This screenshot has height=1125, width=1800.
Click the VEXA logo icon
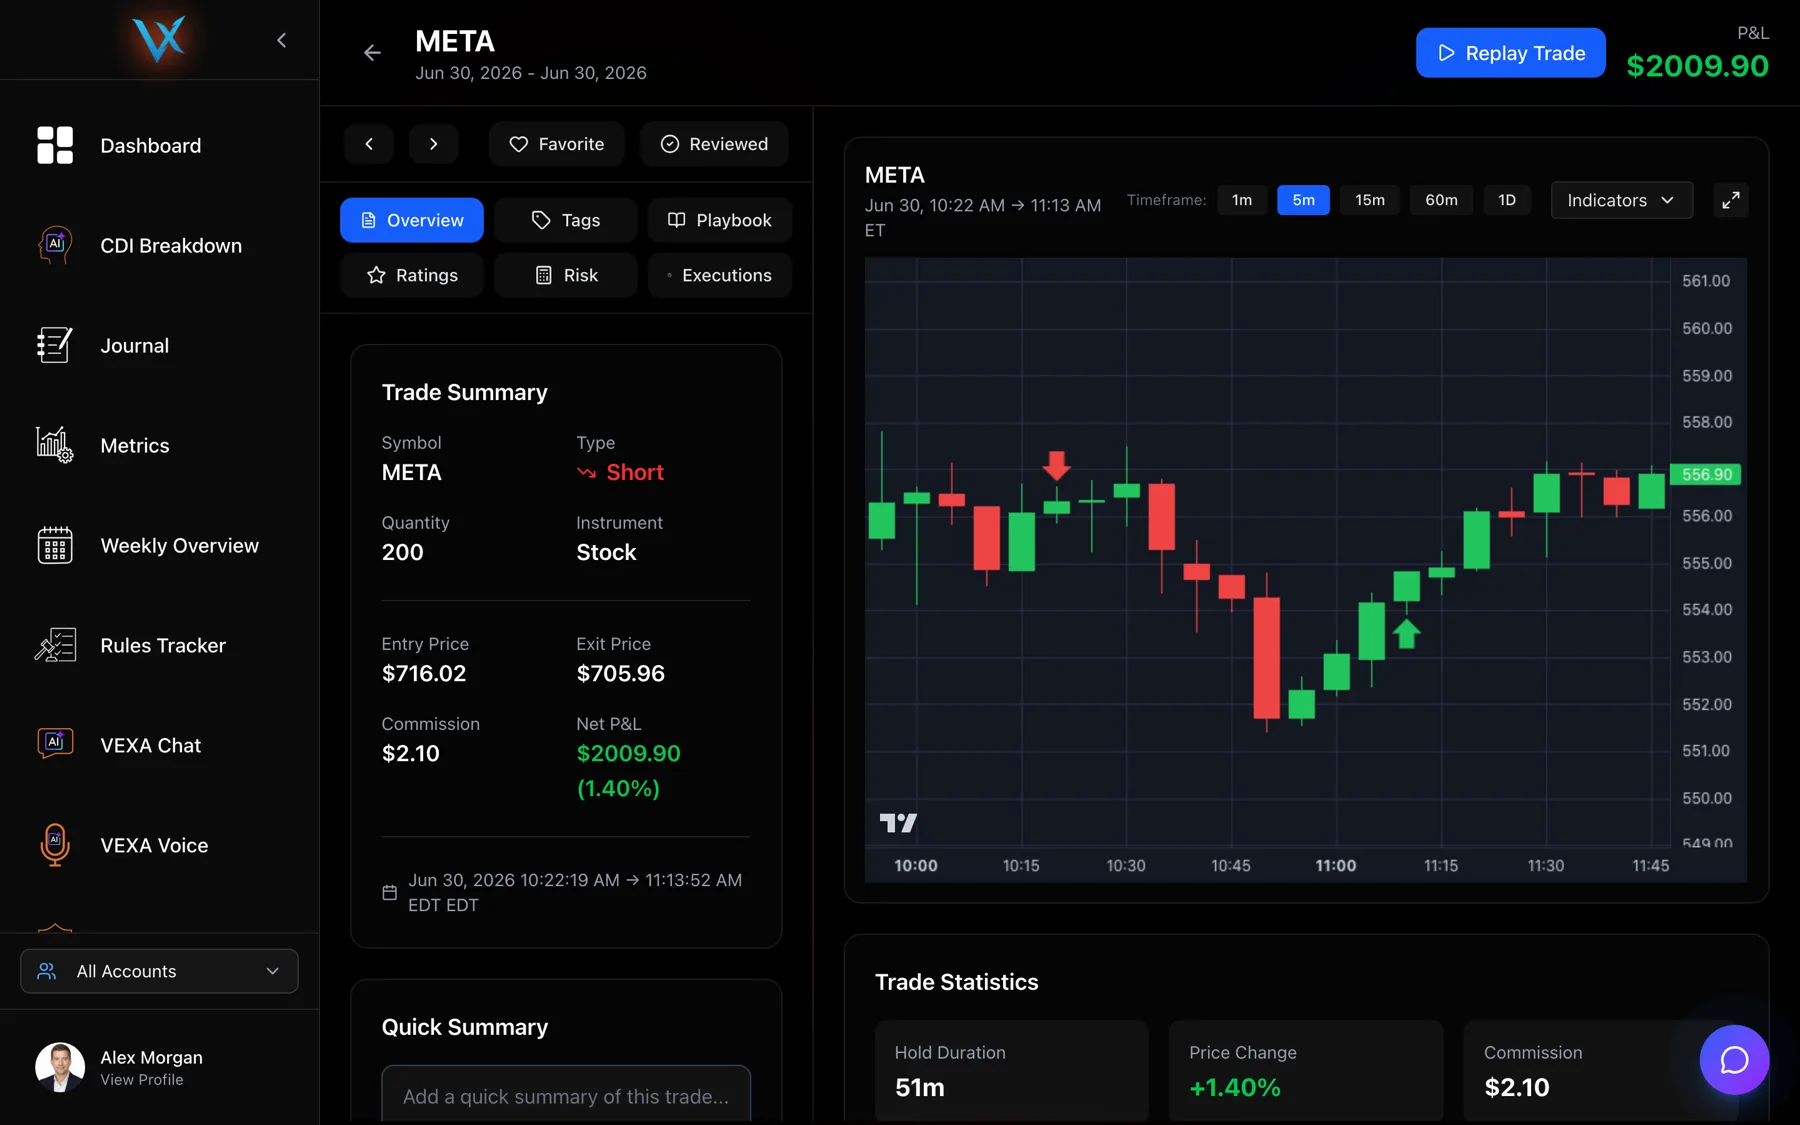point(160,39)
